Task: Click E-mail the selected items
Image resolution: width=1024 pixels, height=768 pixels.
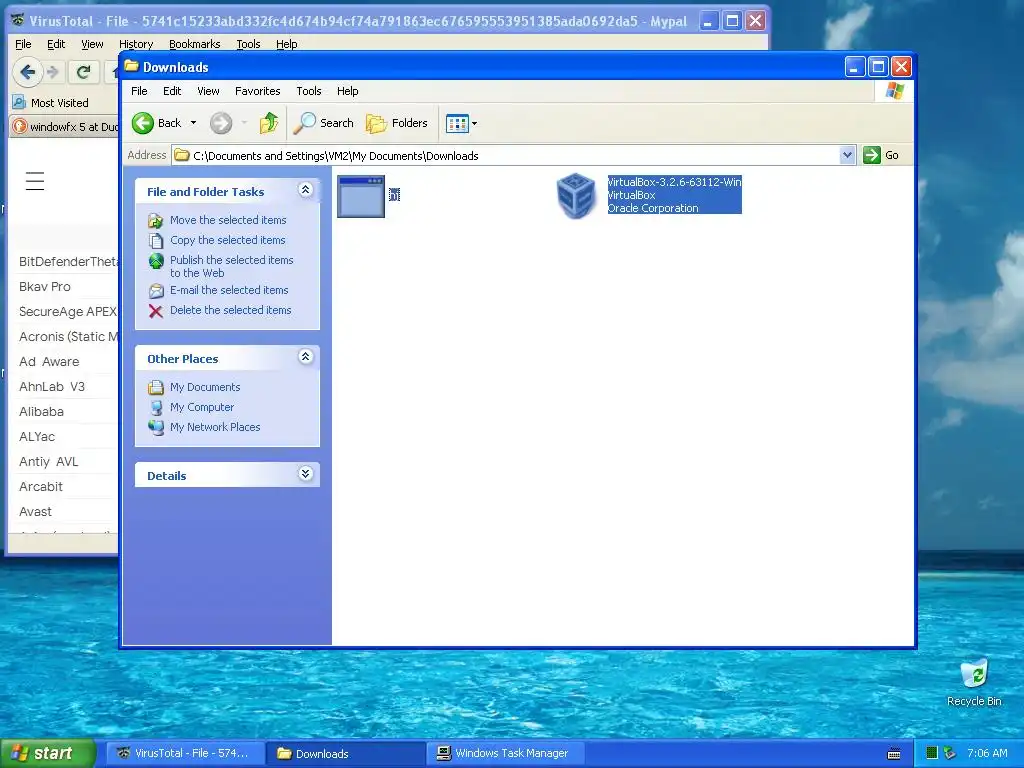Action: tap(229, 290)
